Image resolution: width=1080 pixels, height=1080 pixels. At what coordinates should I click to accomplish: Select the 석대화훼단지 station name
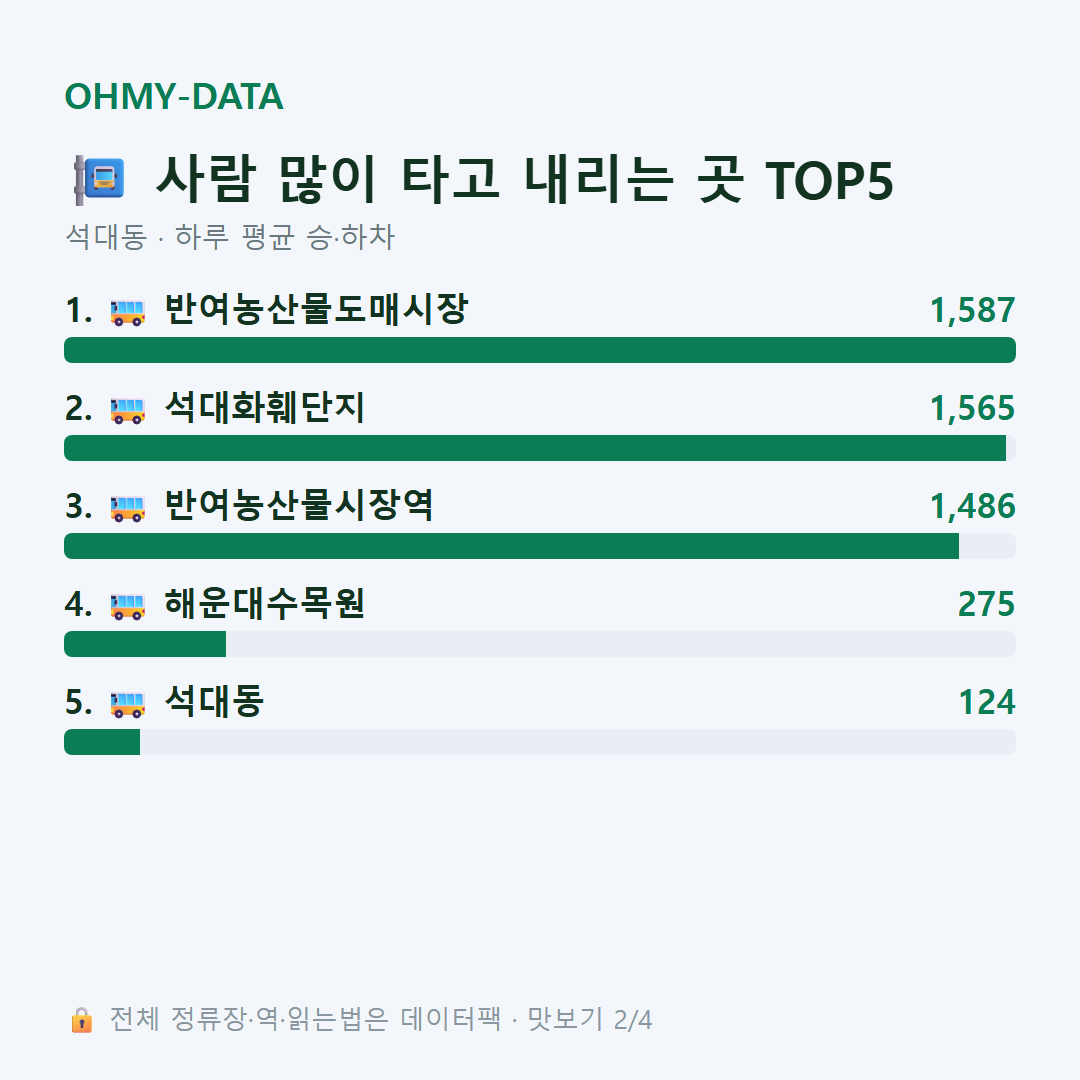click(x=264, y=407)
